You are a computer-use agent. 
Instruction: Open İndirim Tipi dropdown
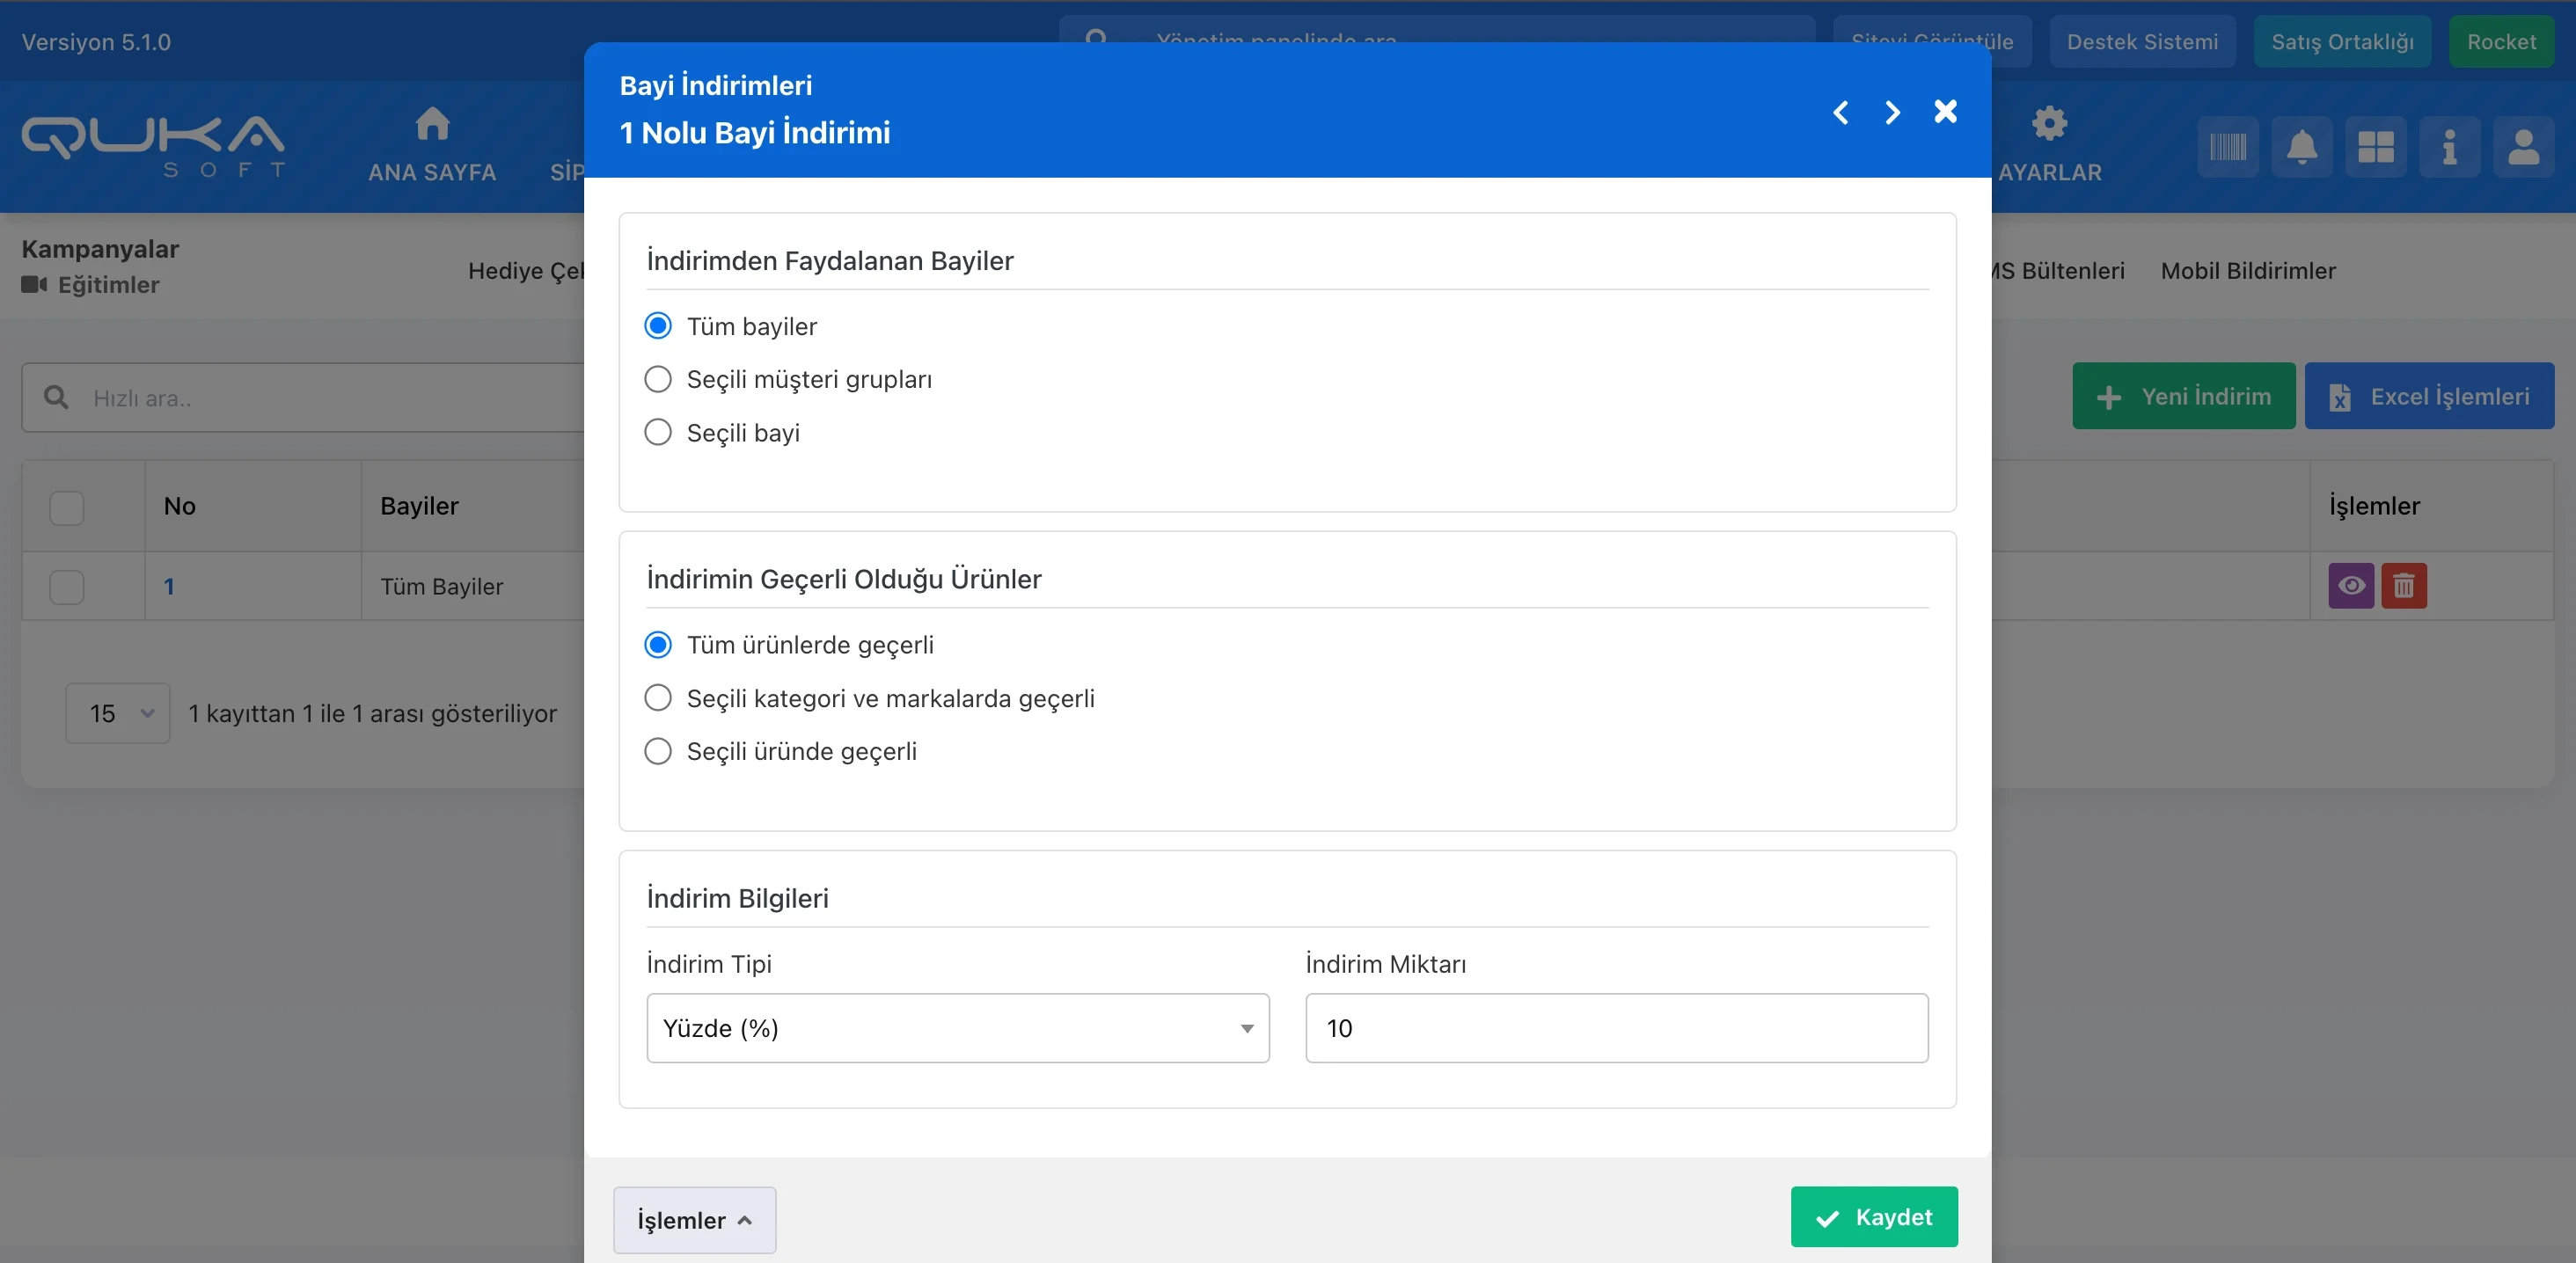957,1028
